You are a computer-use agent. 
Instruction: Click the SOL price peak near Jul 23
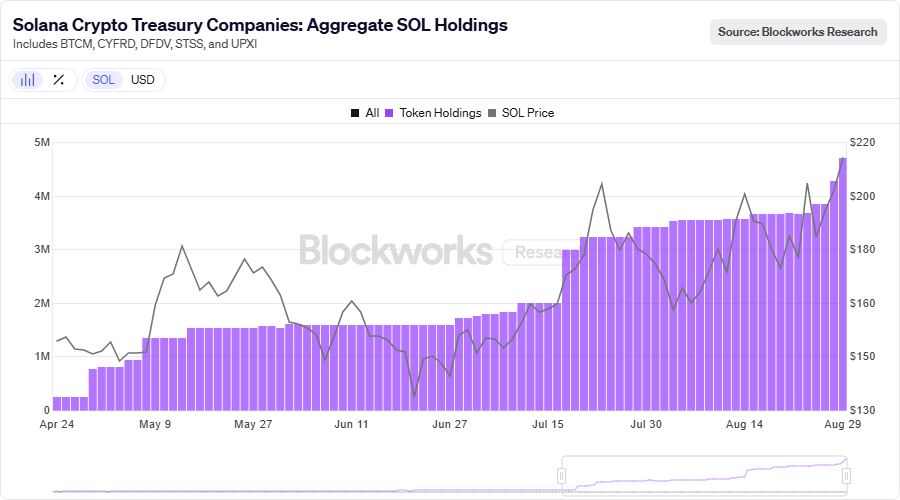click(x=602, y=184)
